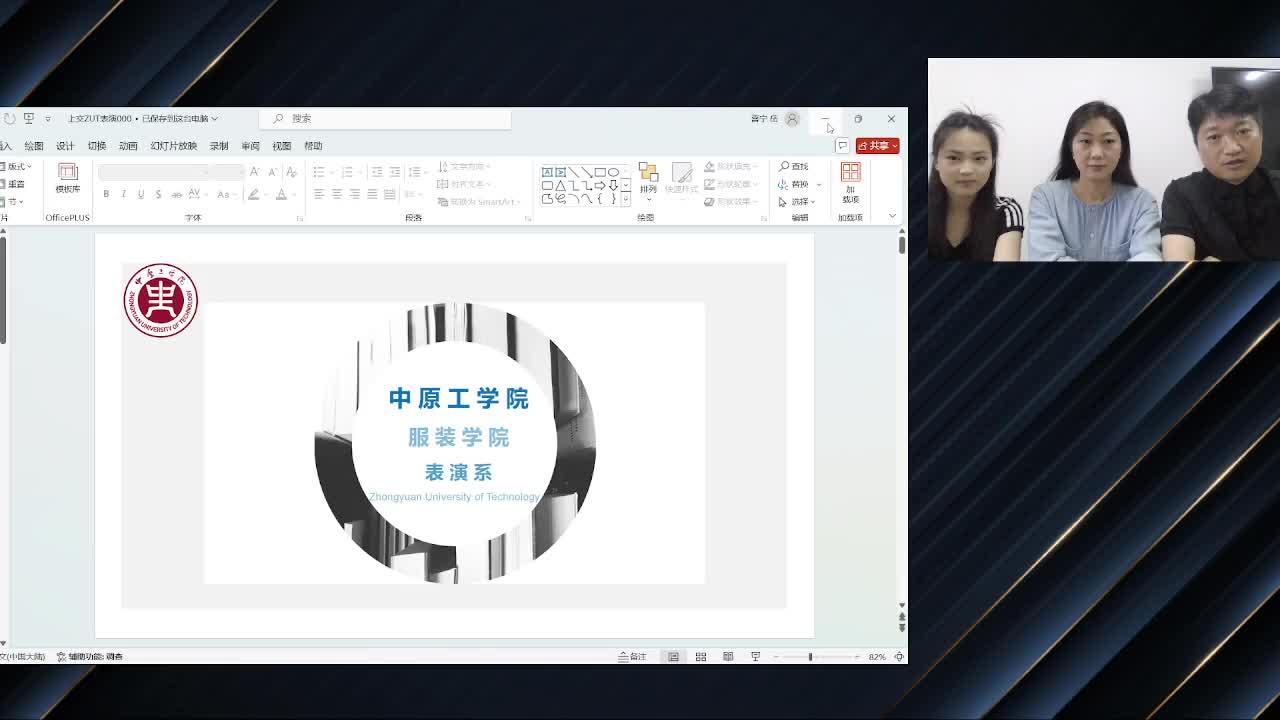Align paragraph text left
Viewport: 1280px width, 720px height.
tap(318, 194)
